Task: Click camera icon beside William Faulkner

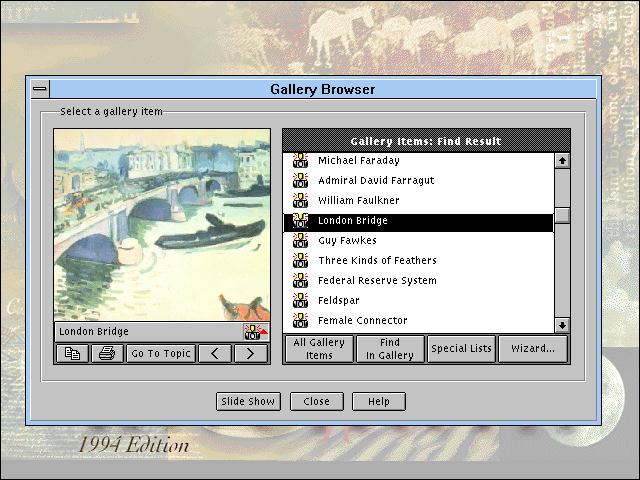Action: coord(300,200)
